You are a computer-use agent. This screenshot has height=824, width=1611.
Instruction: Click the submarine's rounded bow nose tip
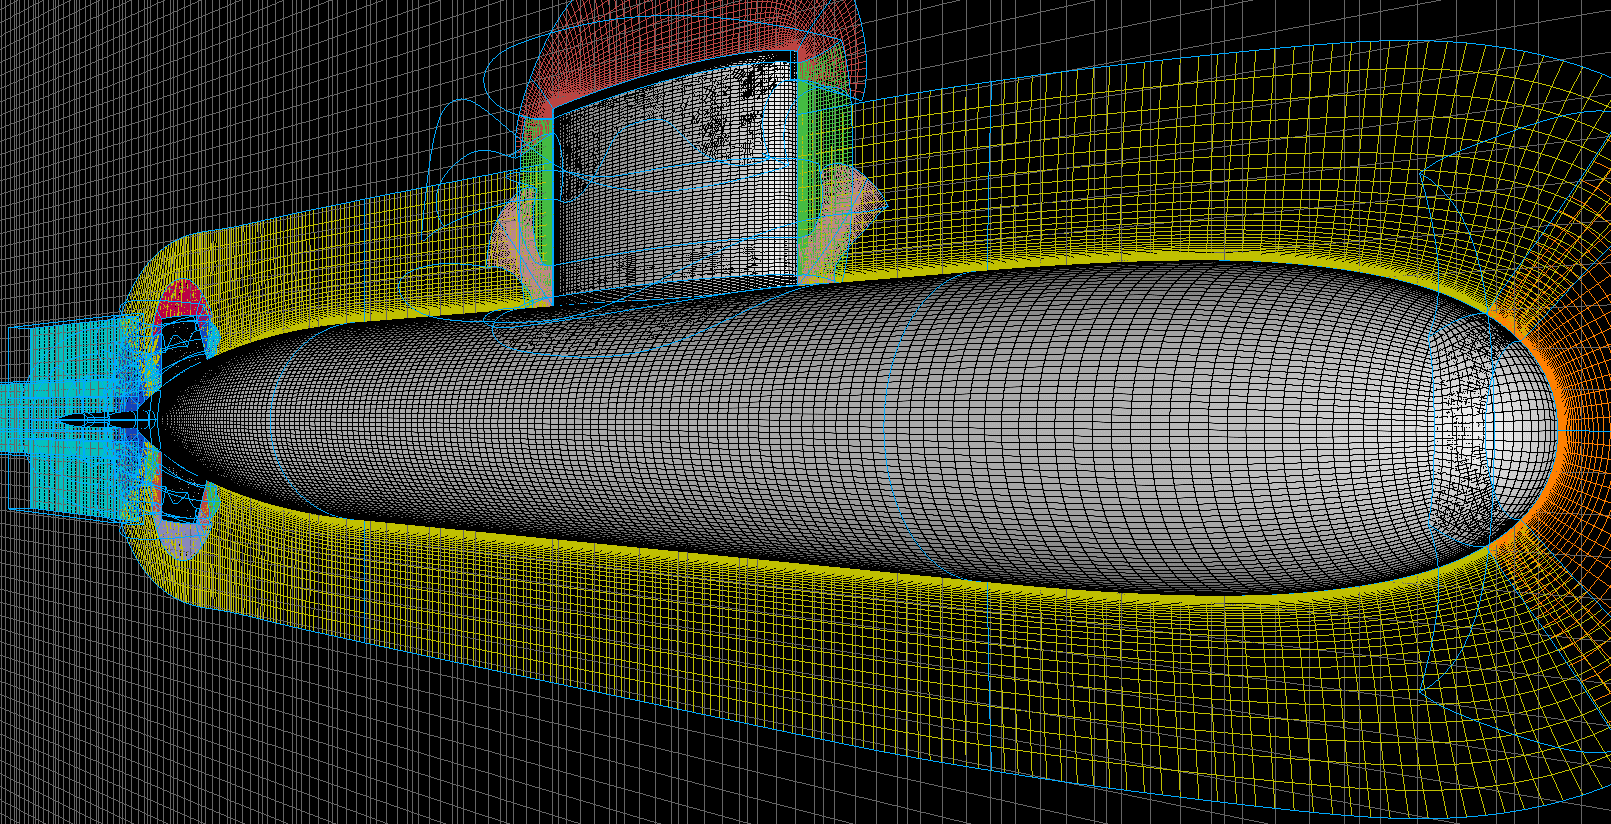pyautogui.click(x=1553, y=421)
